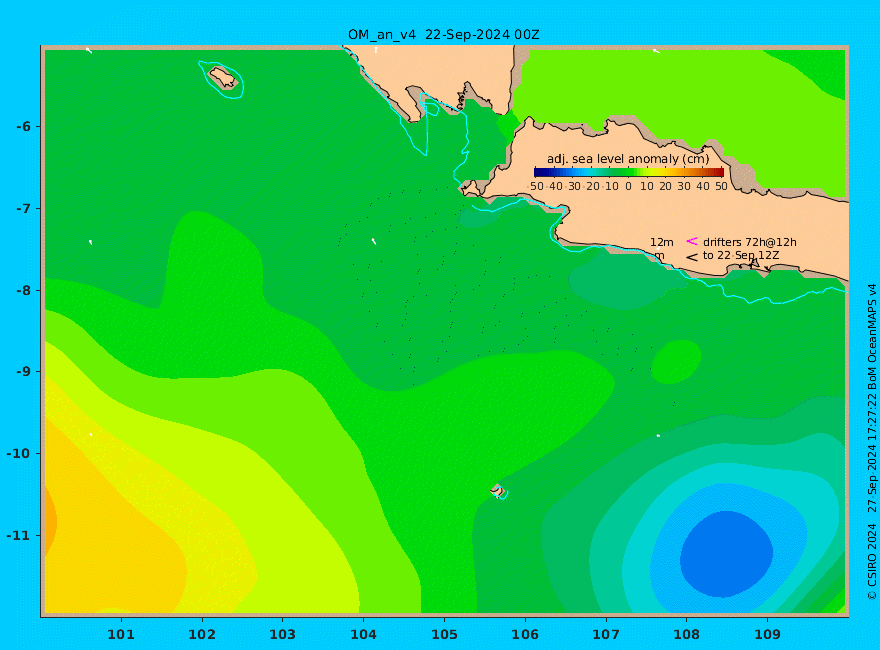The height and width of the screenshot is (650, 880).
Task: Click longitude label 108 on x-axis
Action: pyautogui.click(x=686, y=635)
